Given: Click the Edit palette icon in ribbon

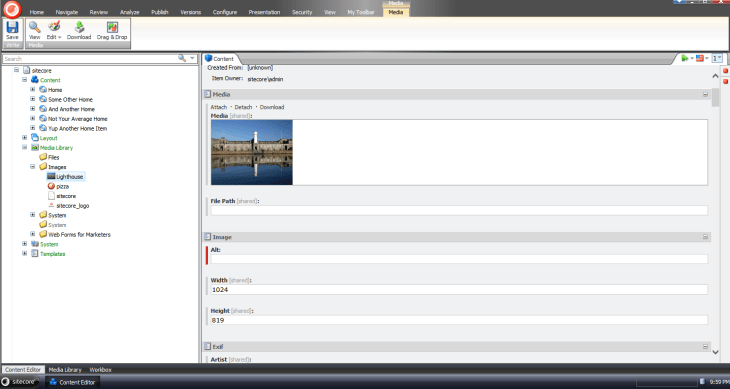Looking at the screenshot, I should (54, 27).
